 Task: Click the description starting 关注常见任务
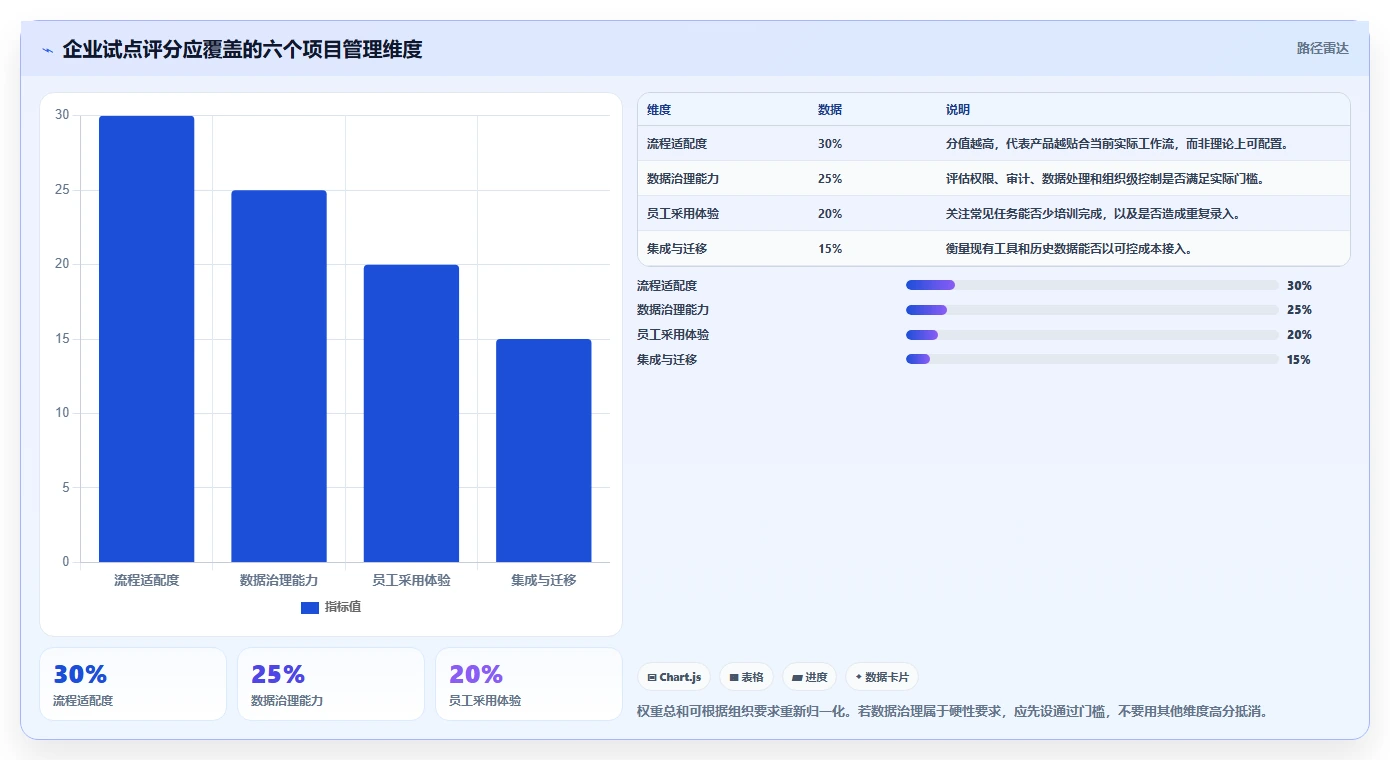click(x=1093, y=214)
